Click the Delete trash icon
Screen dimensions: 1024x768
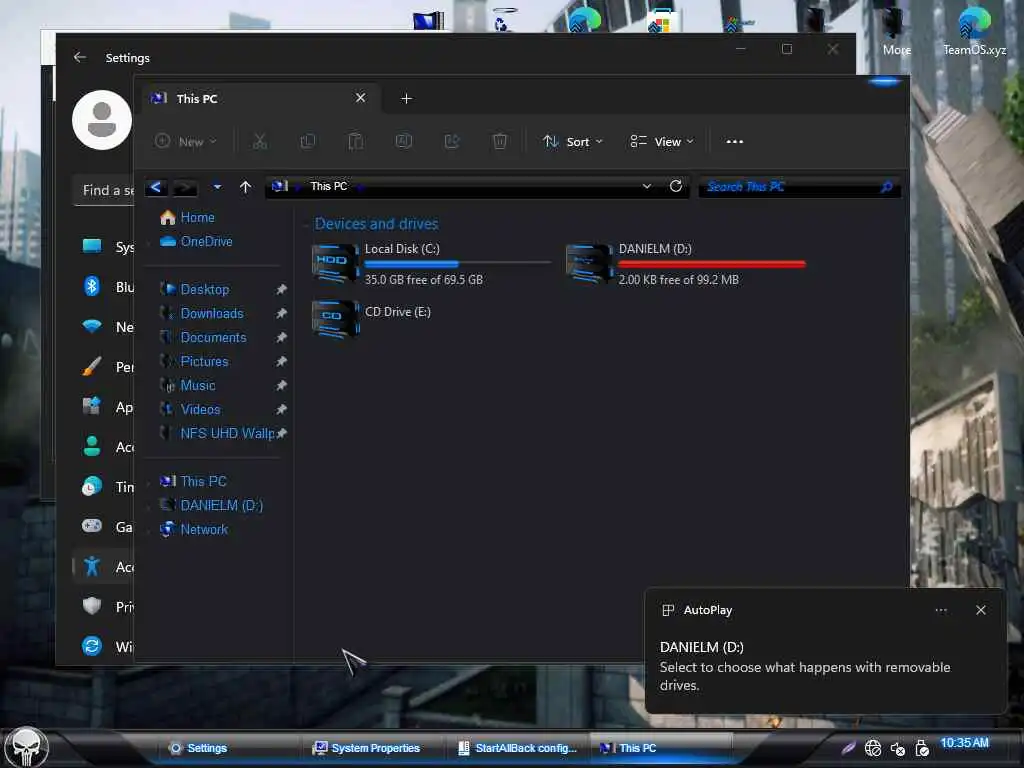pyautogui.click(x=500, y=141)
